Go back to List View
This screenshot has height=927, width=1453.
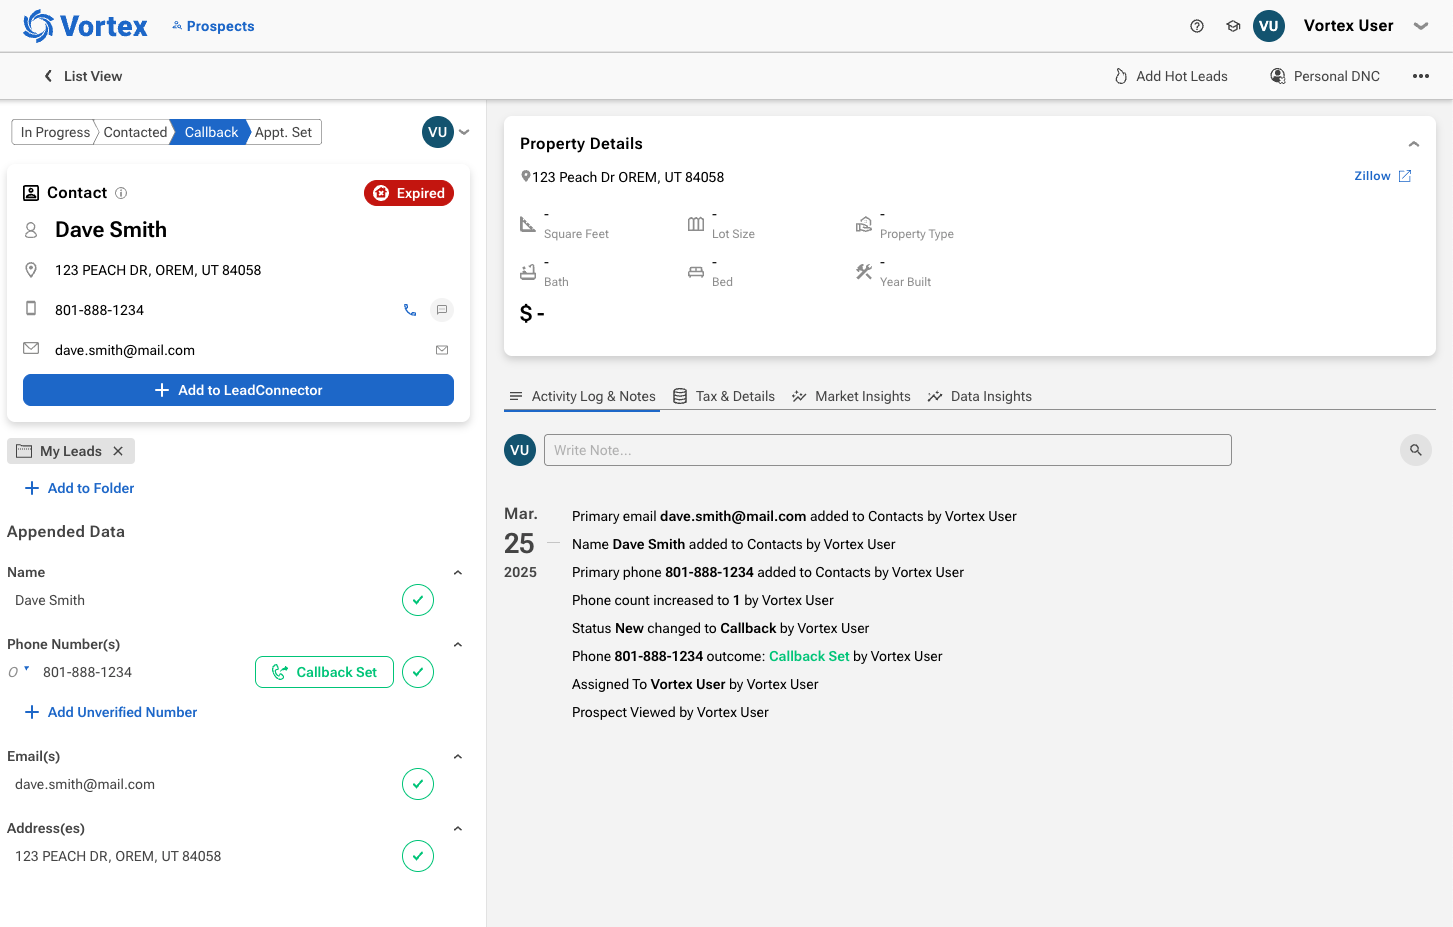(x=83, y=76)
